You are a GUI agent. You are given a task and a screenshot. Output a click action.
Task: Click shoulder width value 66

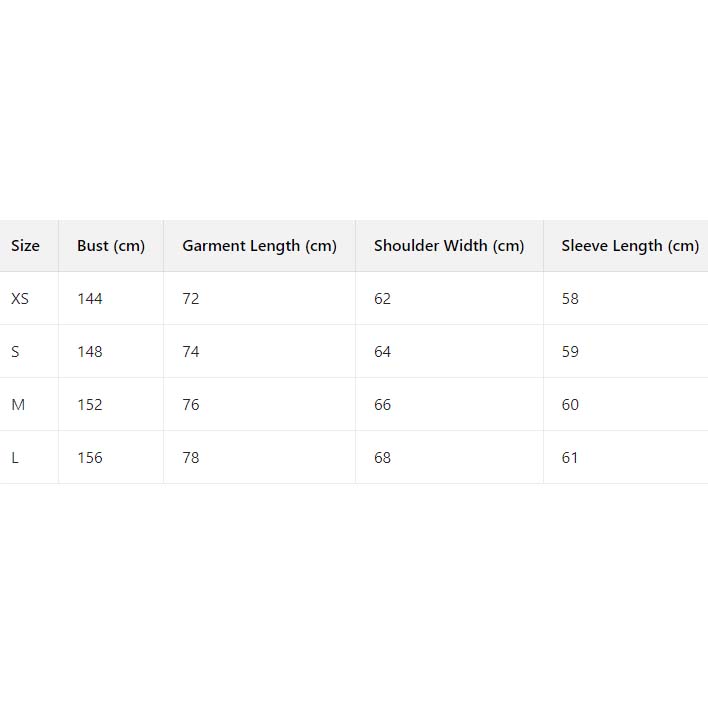(x=383, y=405)
